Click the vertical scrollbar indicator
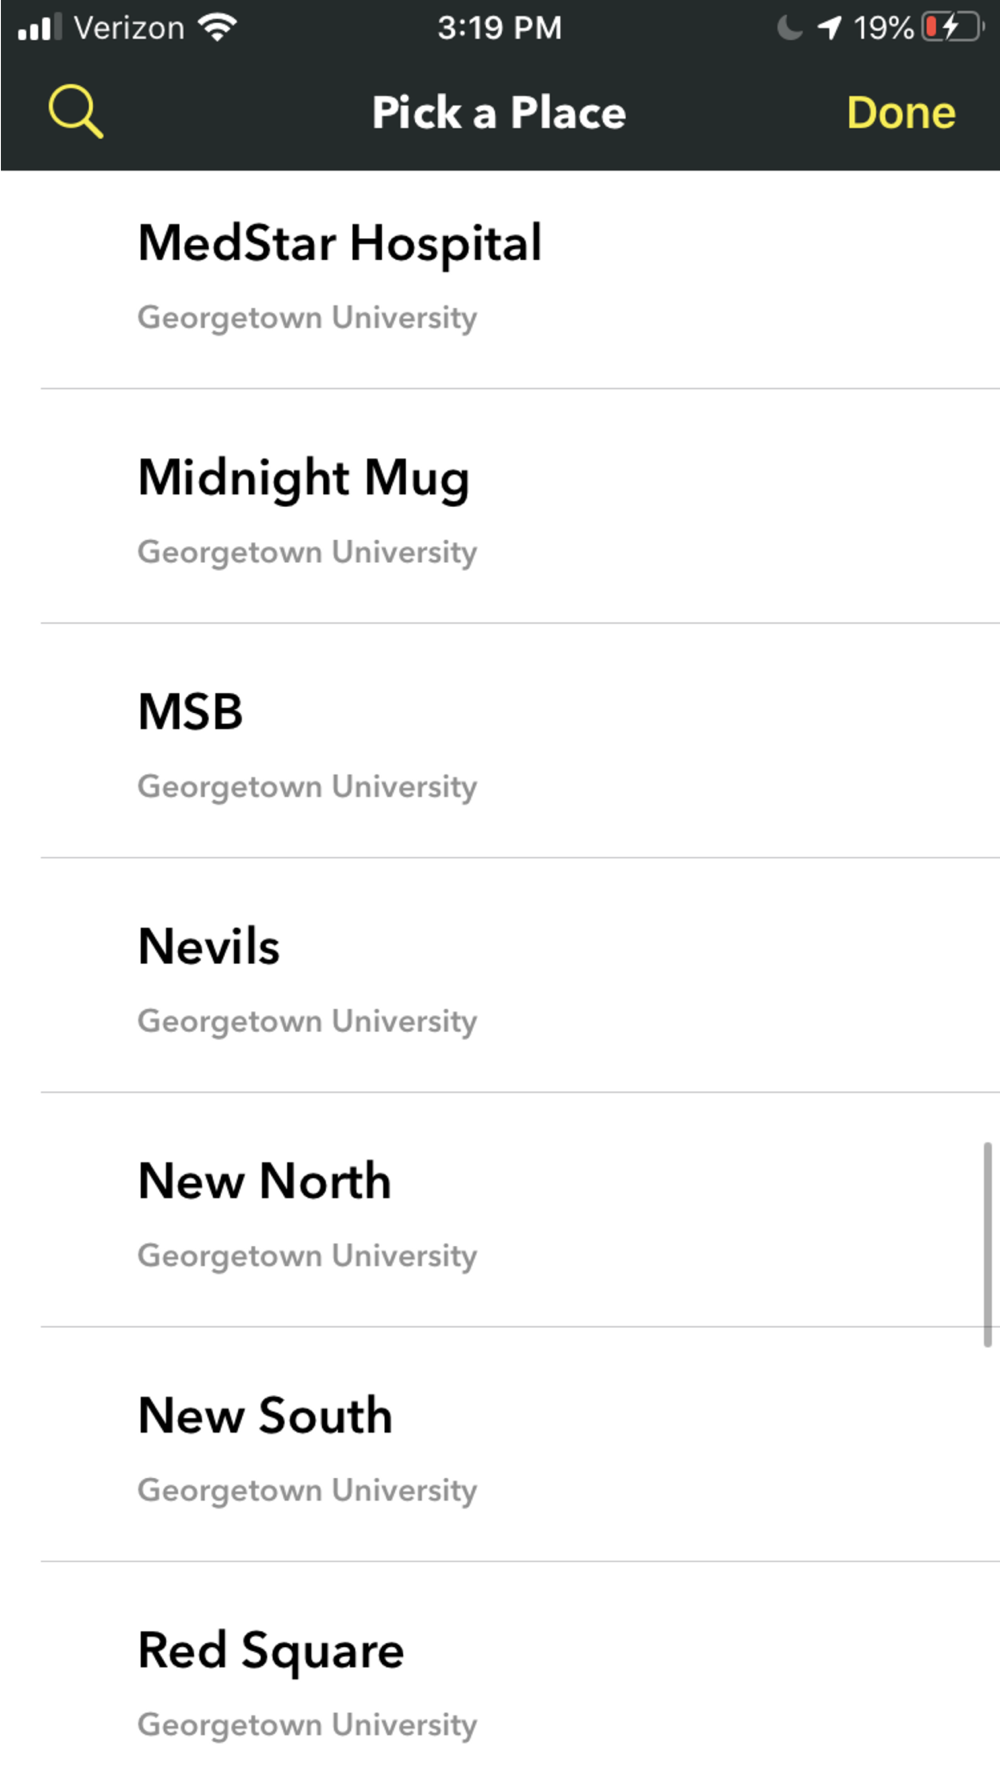1000x1778 pixels. [x=987, y=1244]
